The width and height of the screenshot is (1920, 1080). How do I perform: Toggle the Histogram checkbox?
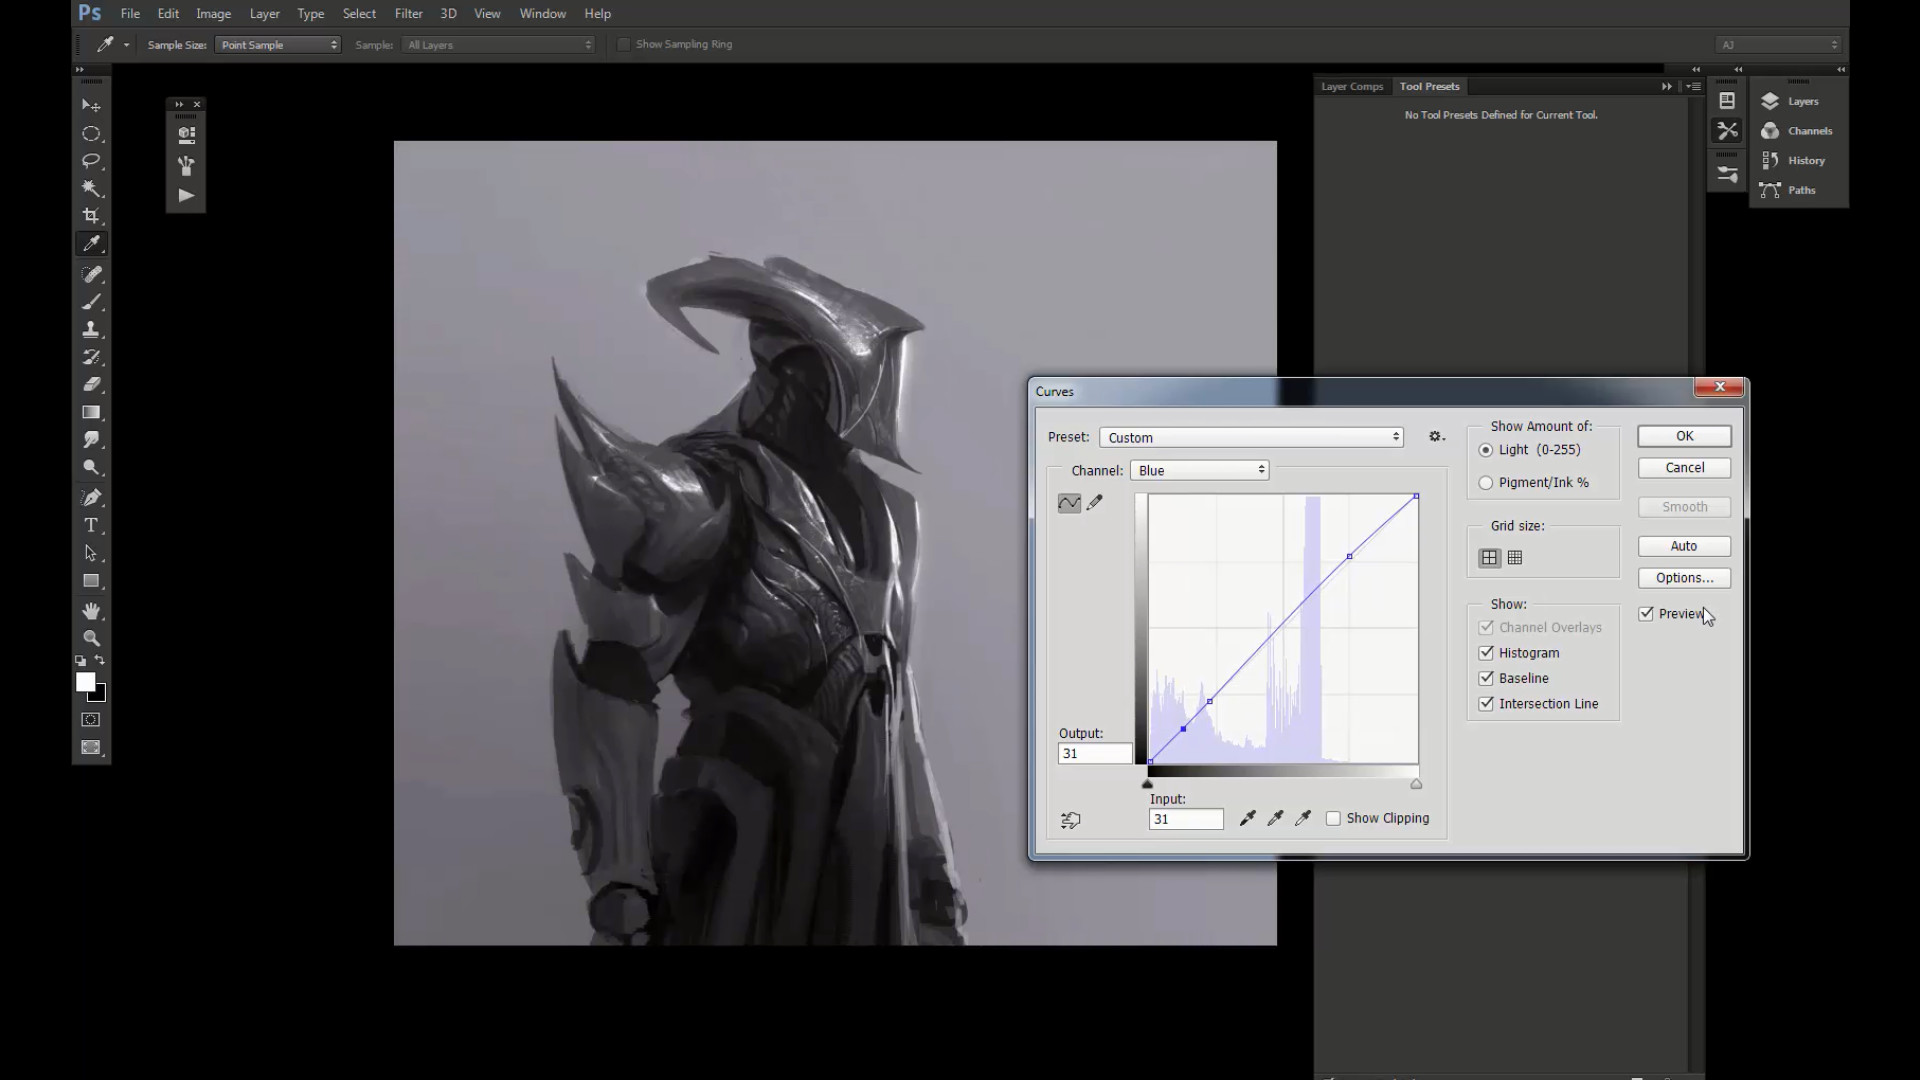pos(1486,653)
